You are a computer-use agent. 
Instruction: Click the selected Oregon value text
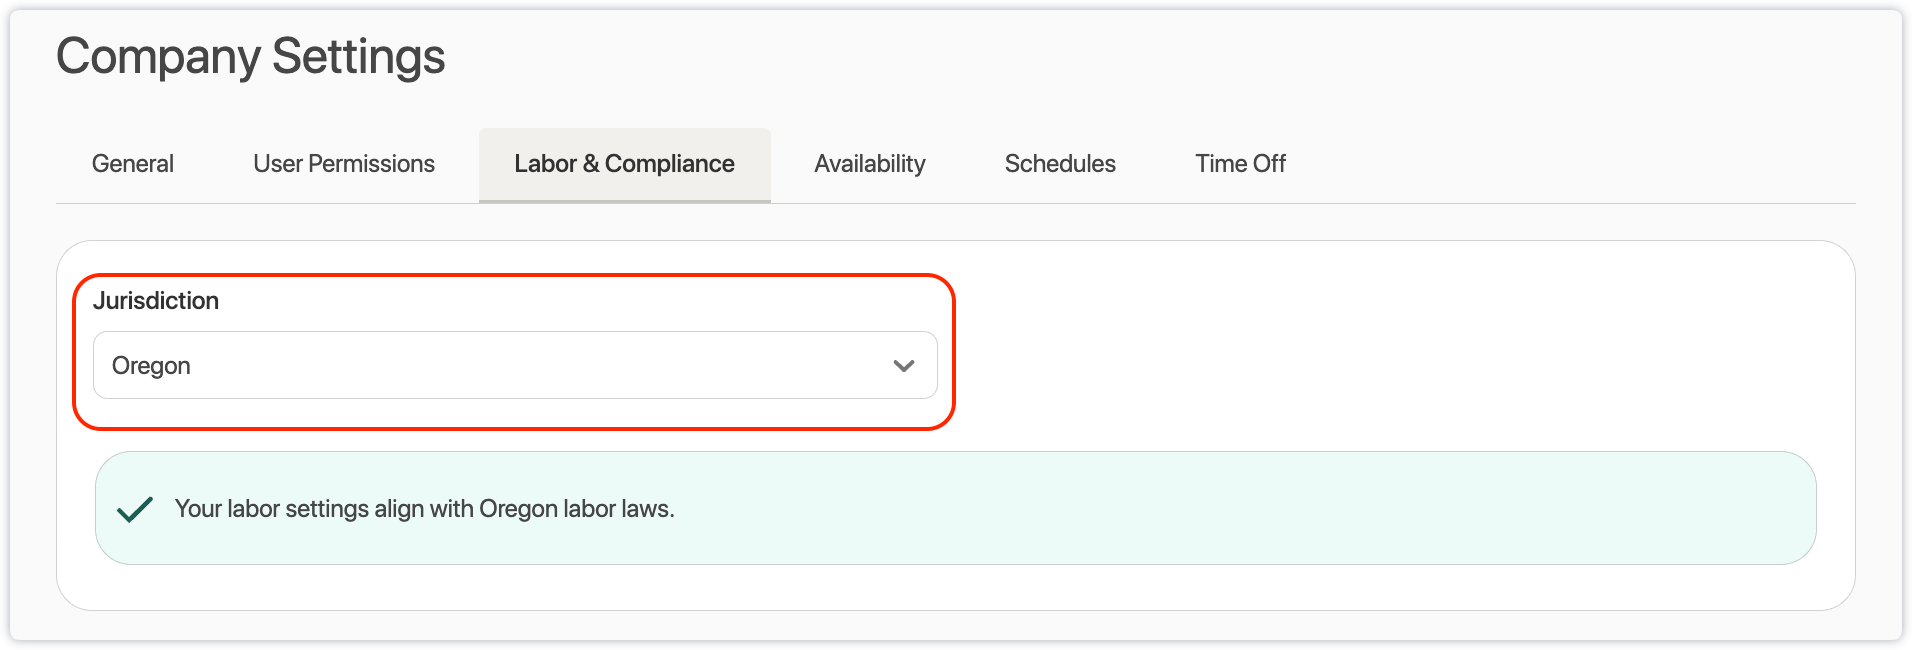[x=151, y=366]
